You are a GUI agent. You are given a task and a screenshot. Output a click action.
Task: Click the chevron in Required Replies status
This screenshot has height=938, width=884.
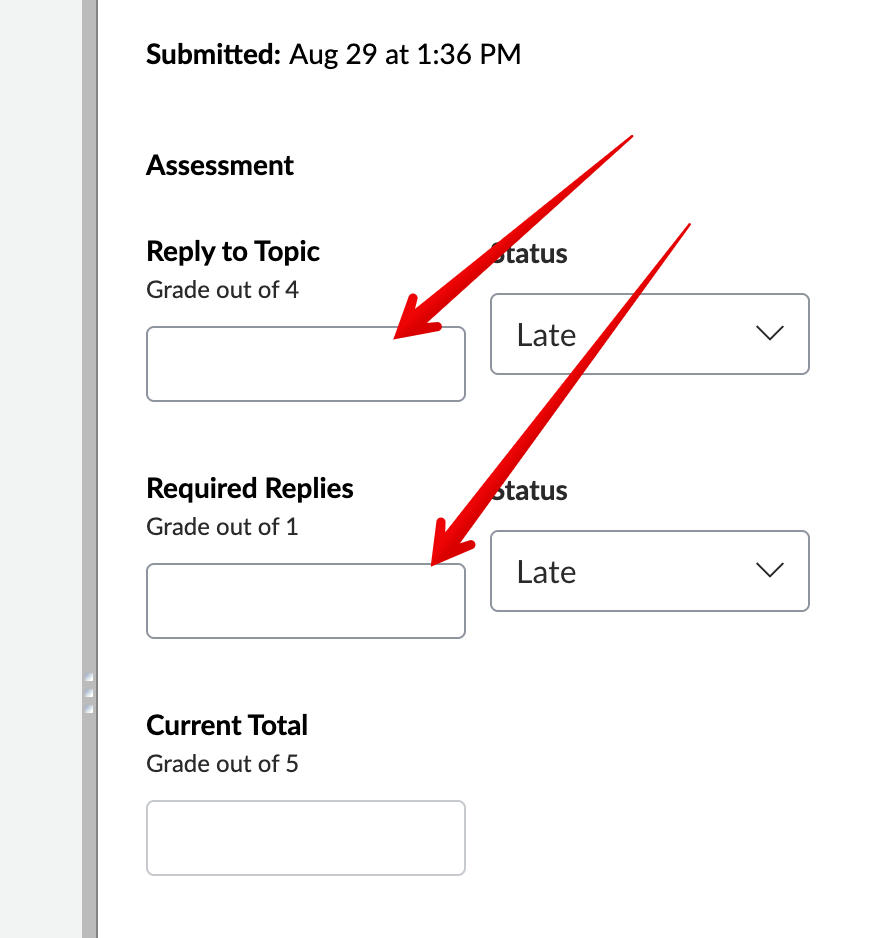(x=770, y=571)
